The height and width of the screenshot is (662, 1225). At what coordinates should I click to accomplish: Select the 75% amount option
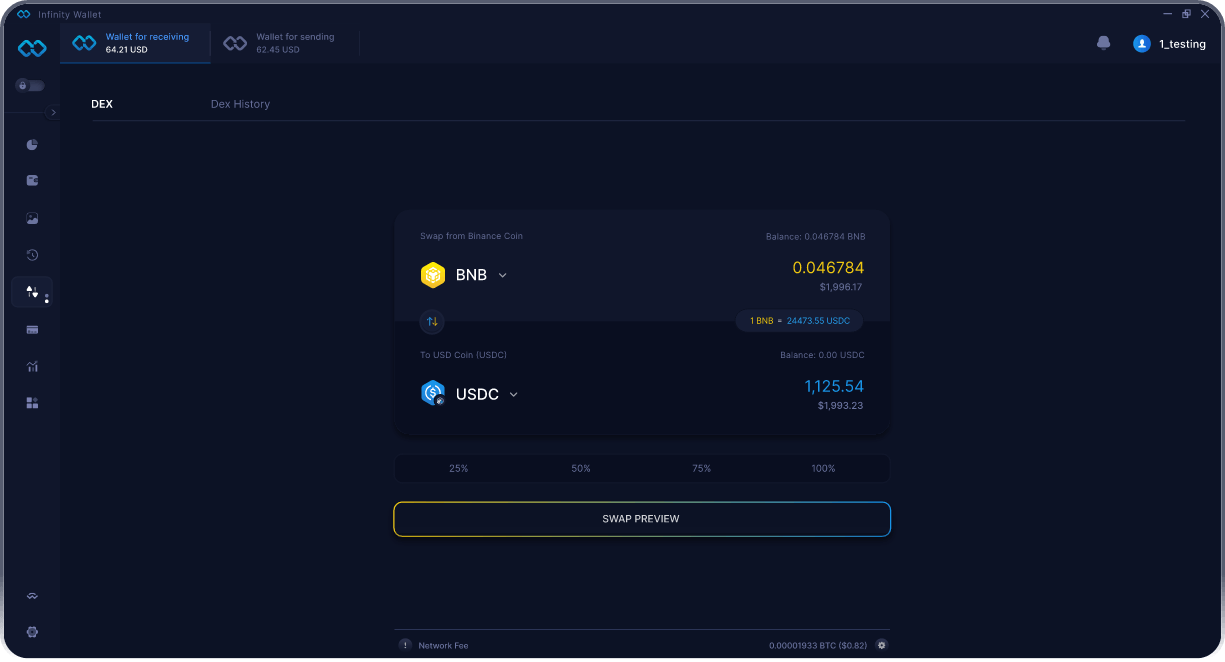point(702,468)
